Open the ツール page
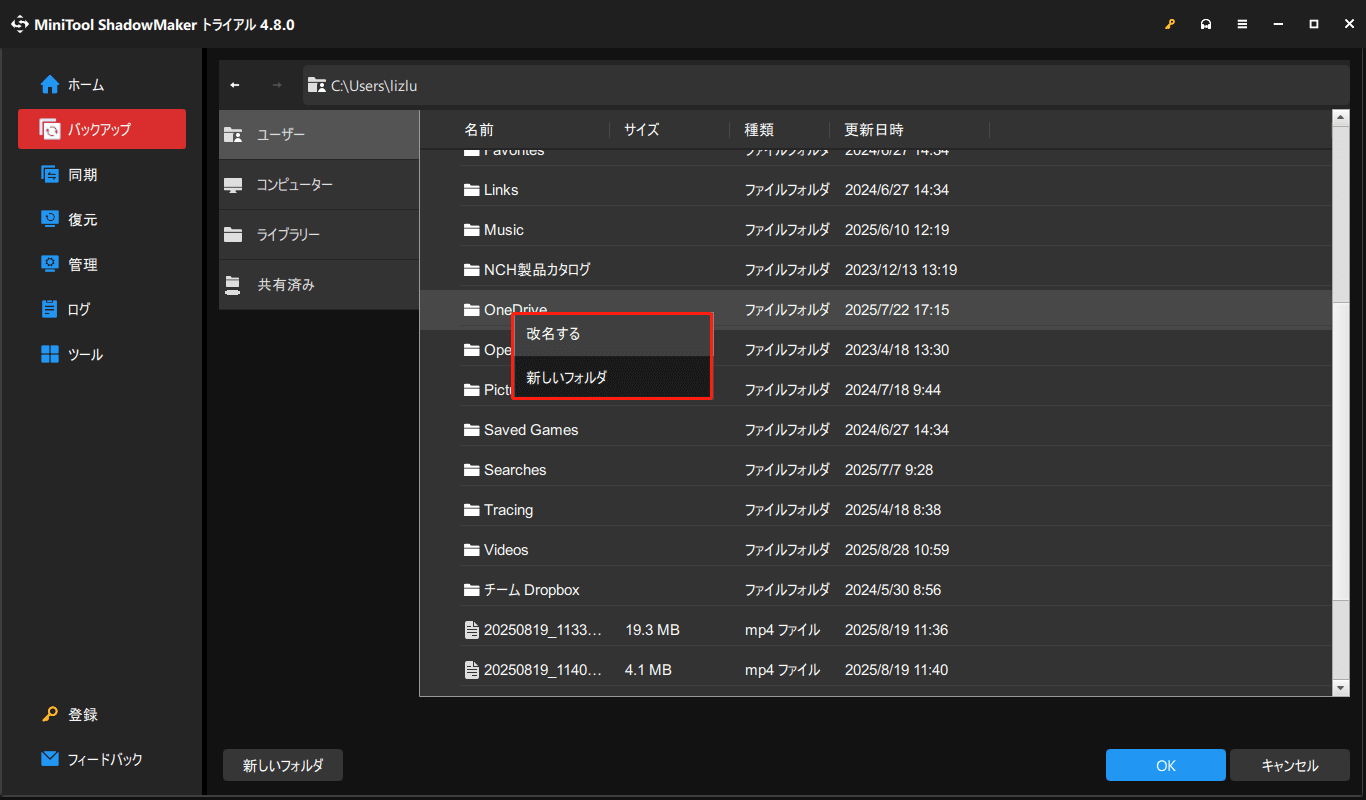 pyautogui.click(x=102, y=354)
